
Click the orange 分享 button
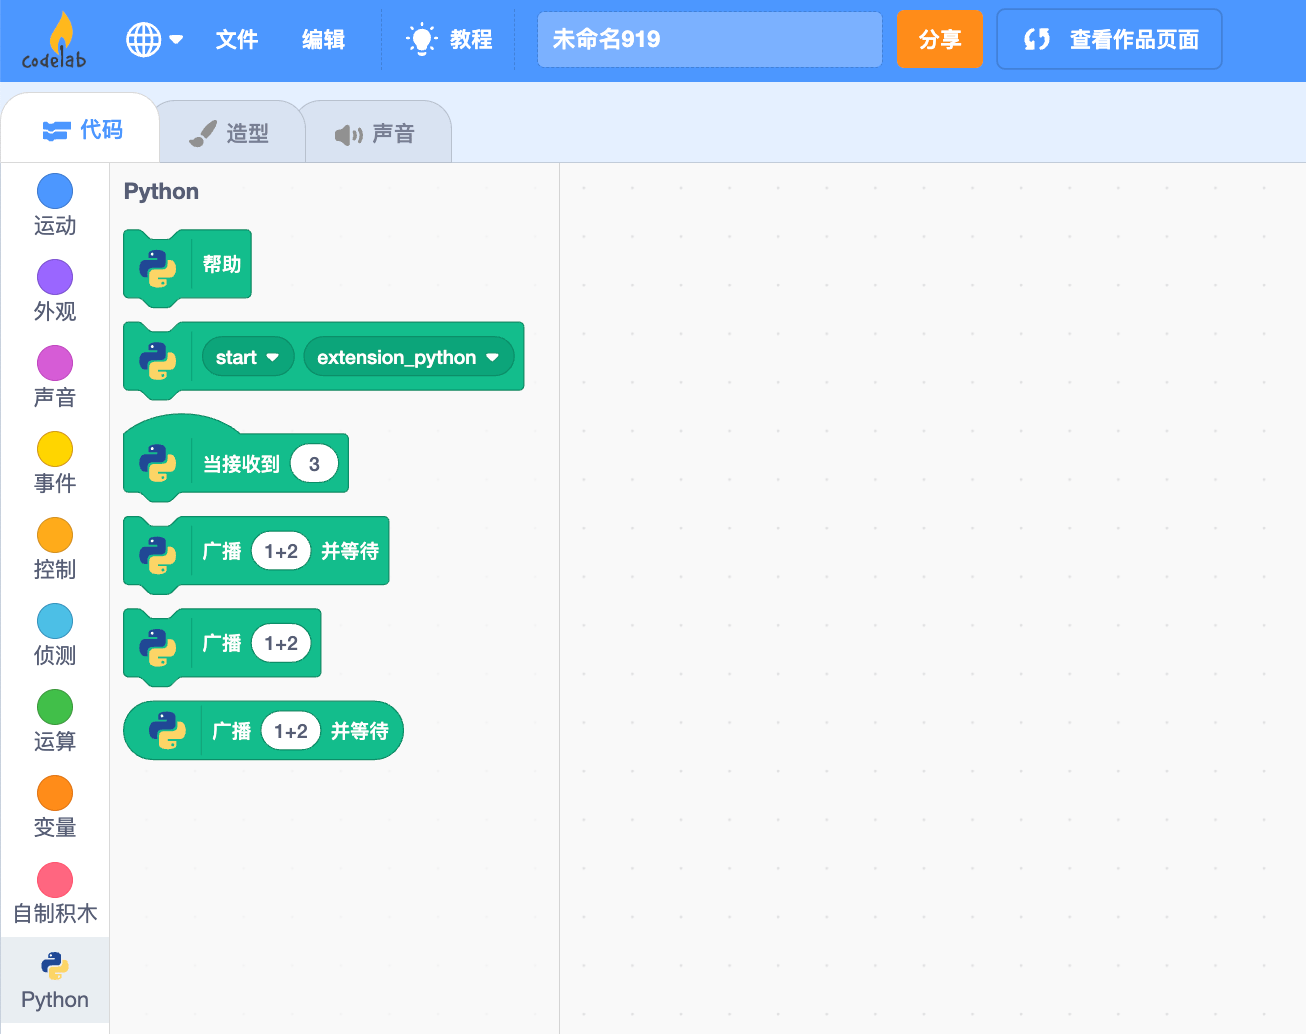point(939,39)
